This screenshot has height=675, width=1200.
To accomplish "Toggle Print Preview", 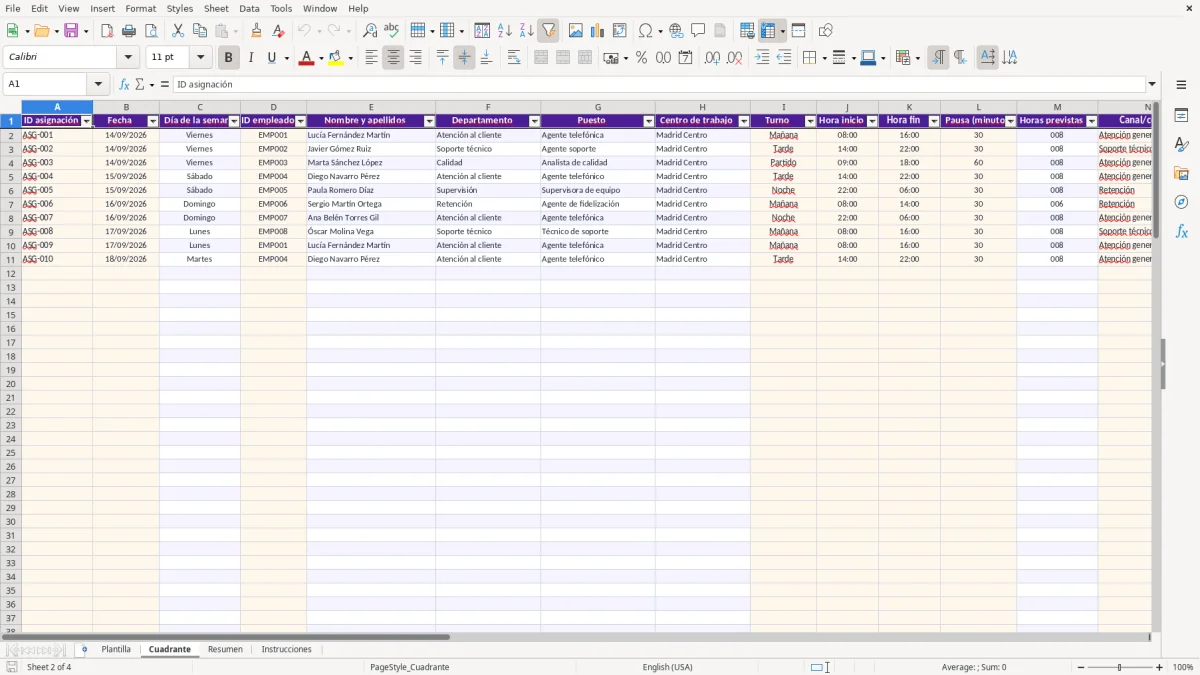I will point(151,30).
